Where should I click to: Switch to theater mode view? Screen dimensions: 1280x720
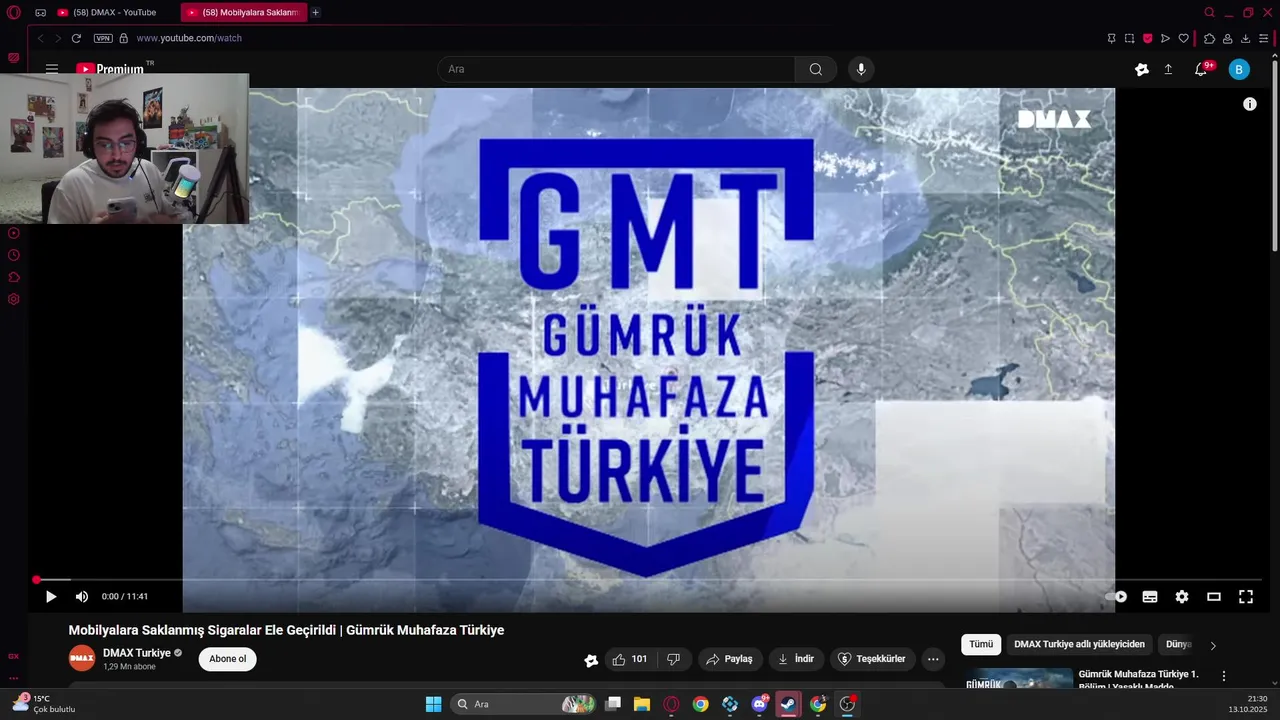pos(1214,597)
